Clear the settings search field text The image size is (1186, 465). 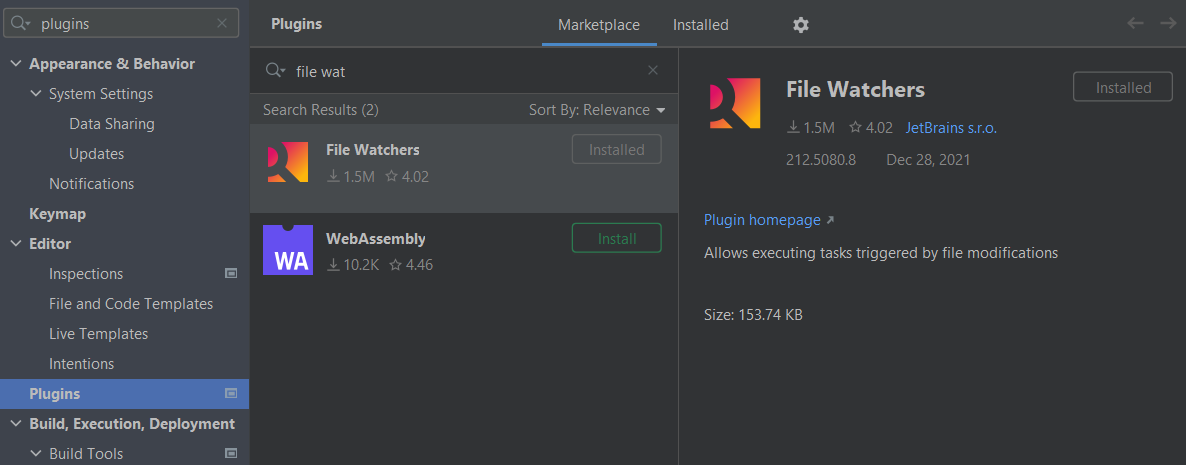point(221,23)
